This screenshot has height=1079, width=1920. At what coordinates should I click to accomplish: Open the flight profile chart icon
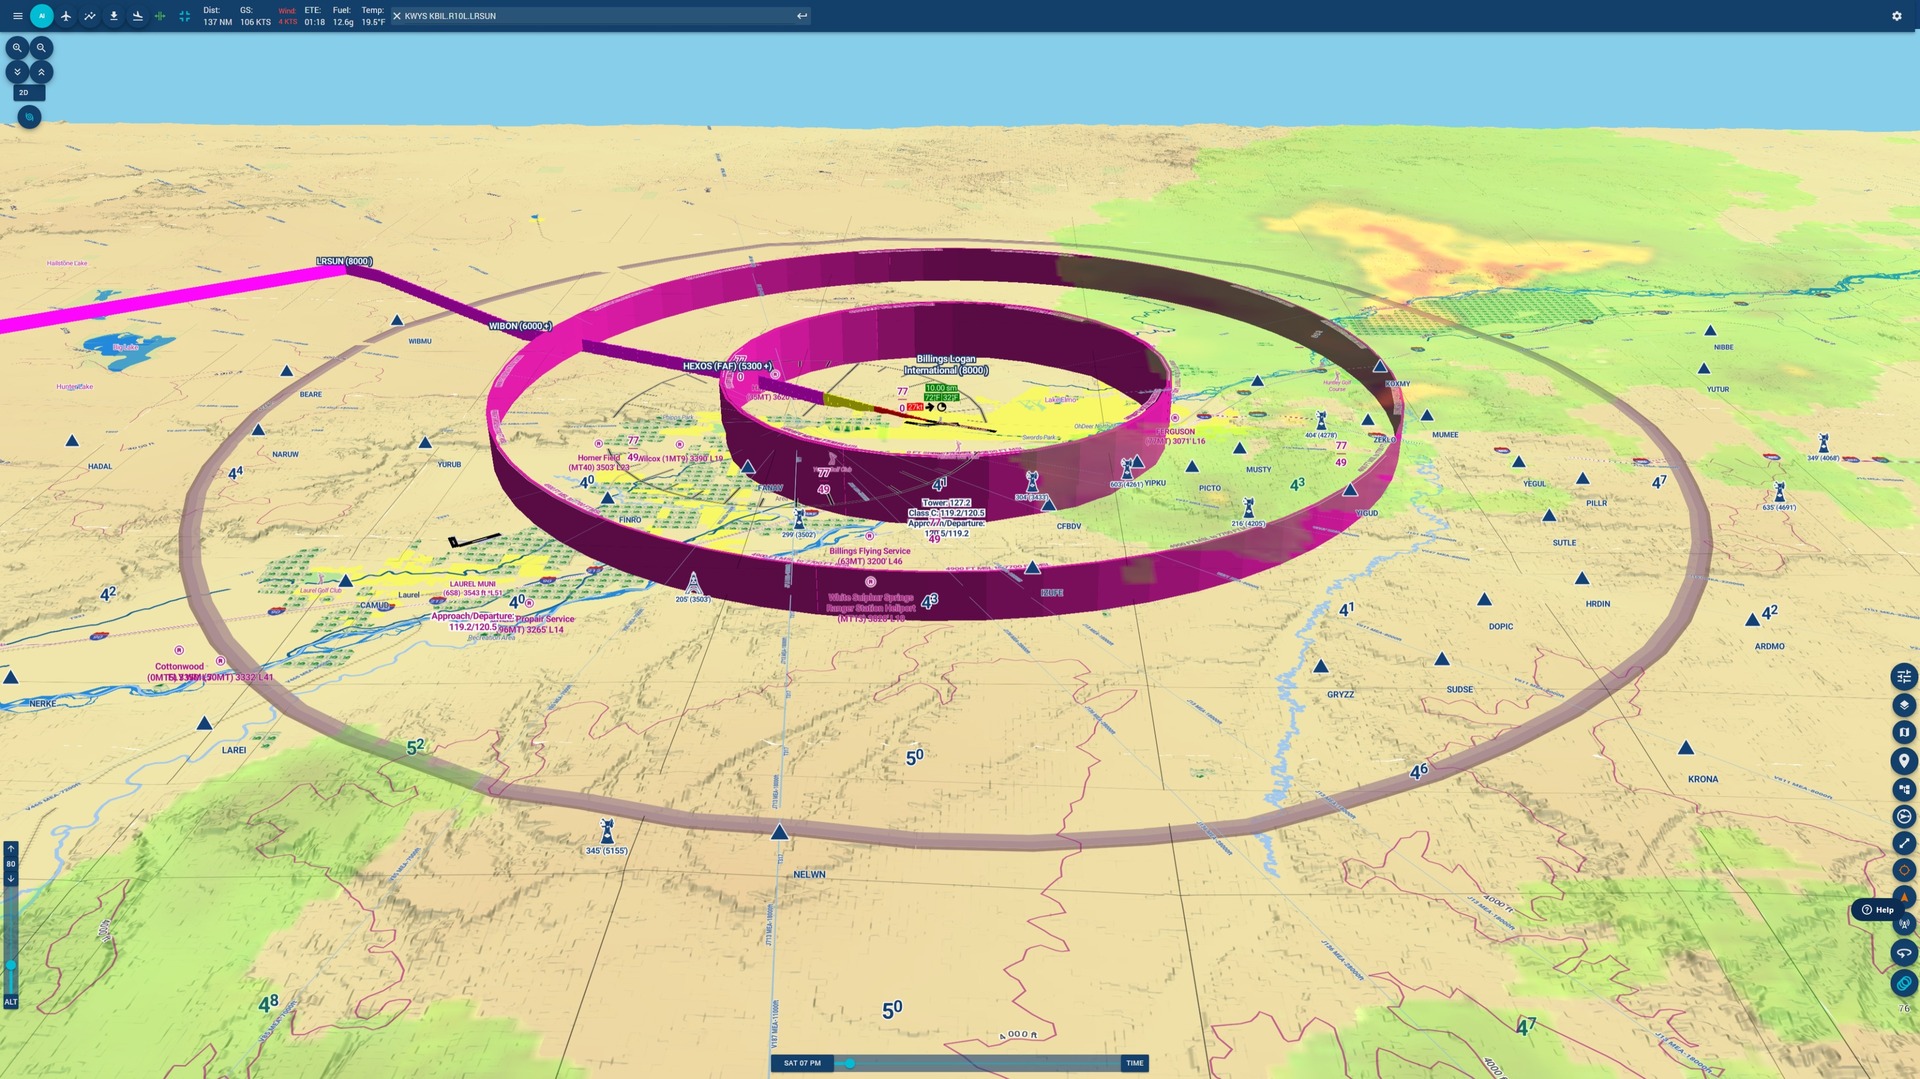coord(90,16)
